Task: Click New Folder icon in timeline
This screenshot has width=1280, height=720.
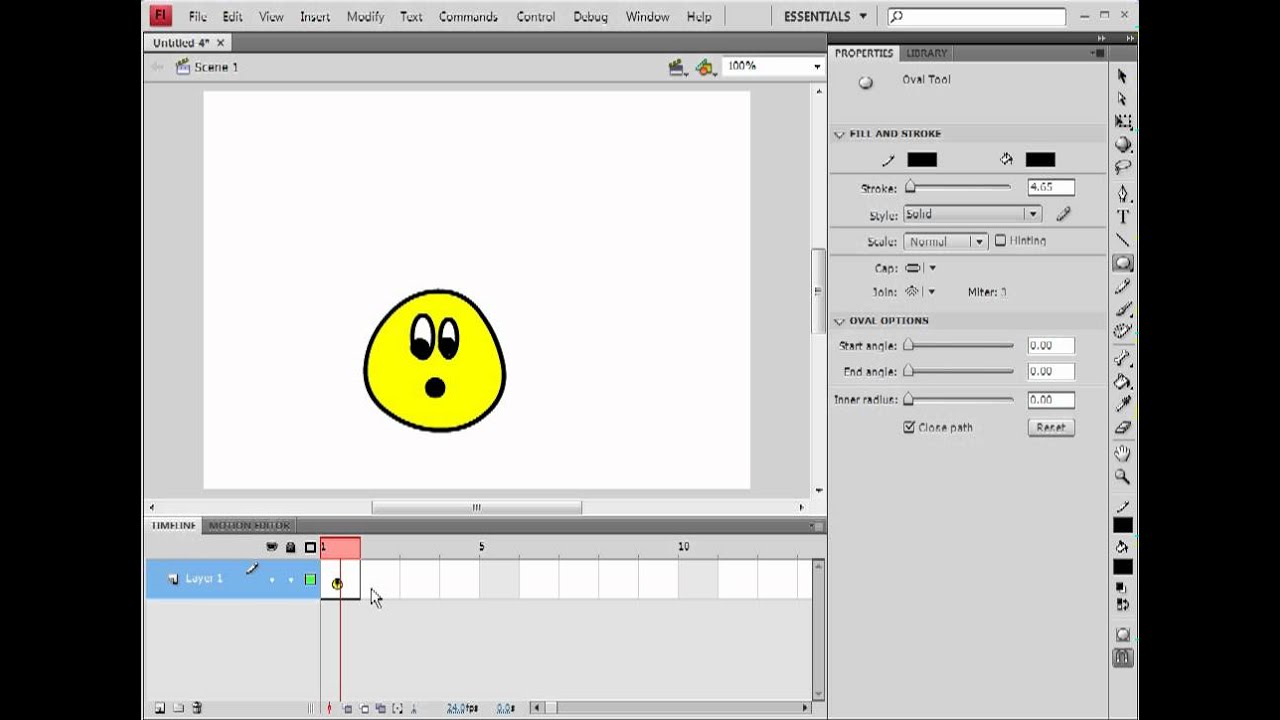Action: [x=178, y=708]
